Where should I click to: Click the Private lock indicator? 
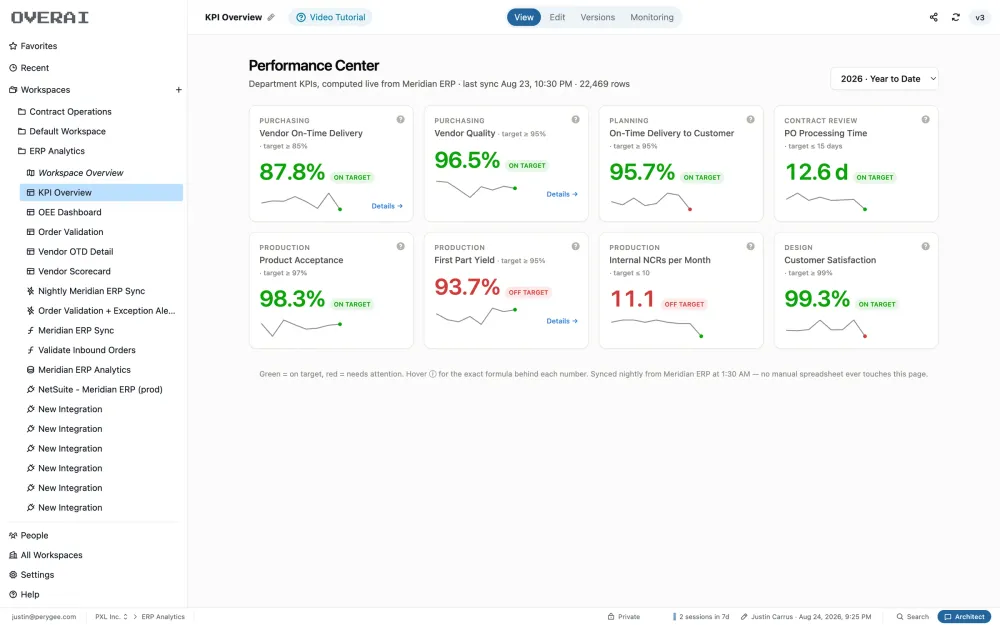pyautogui.click(x=624, y=617)
